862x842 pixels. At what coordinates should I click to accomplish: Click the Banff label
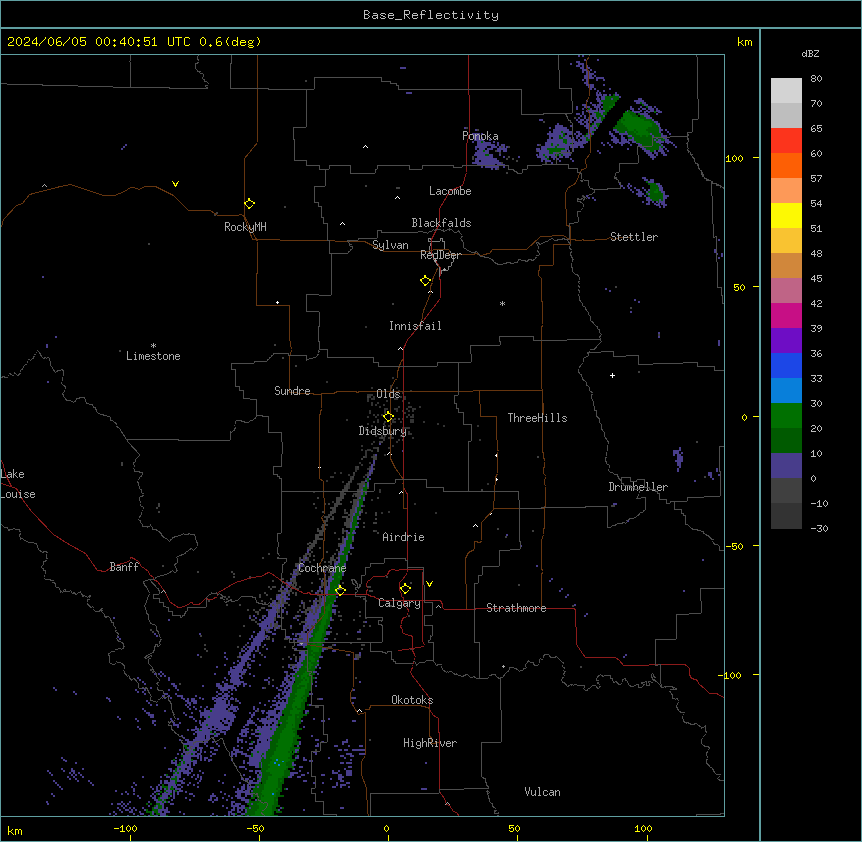(x=124, y=567)
